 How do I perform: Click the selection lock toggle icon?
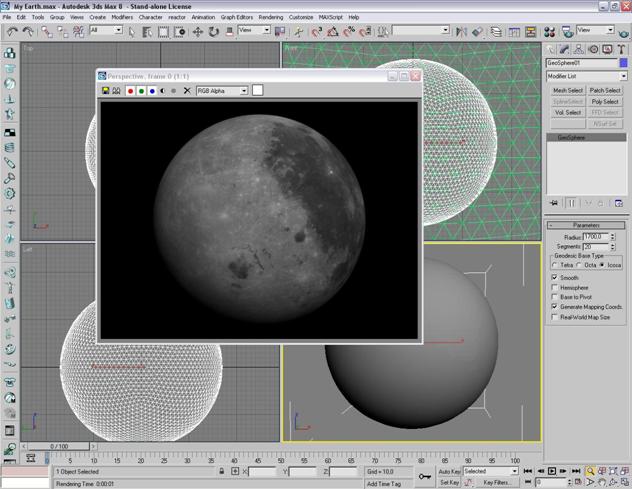[221, 471]
